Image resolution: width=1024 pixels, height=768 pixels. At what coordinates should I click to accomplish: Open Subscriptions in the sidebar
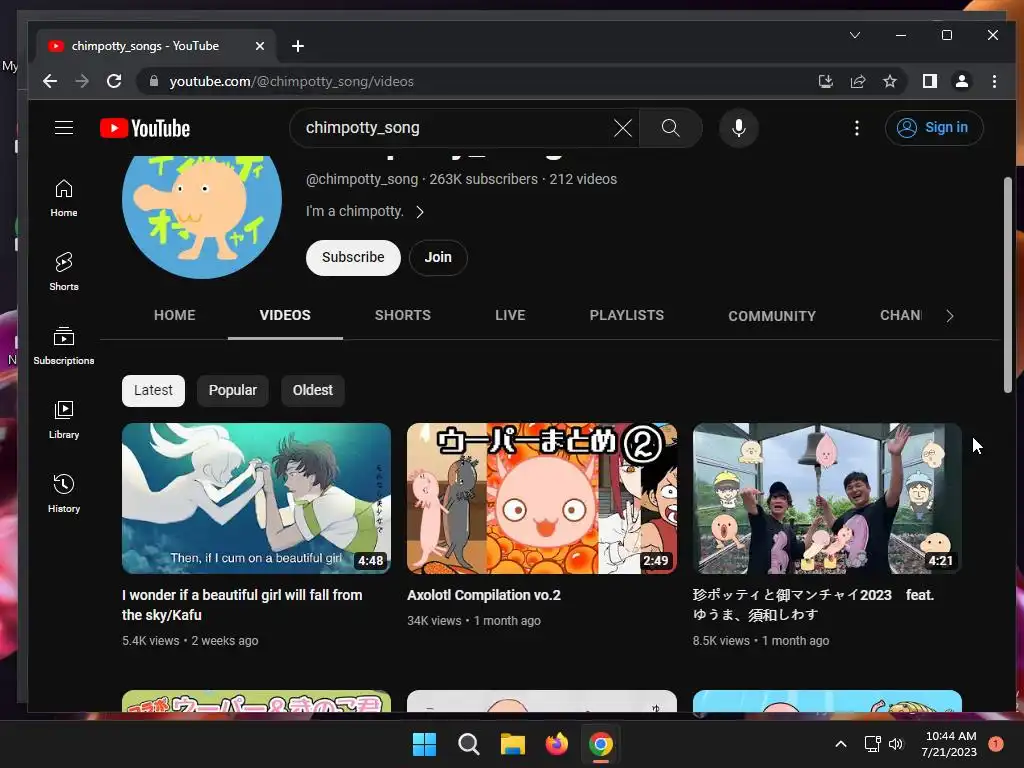coord(64,345)
